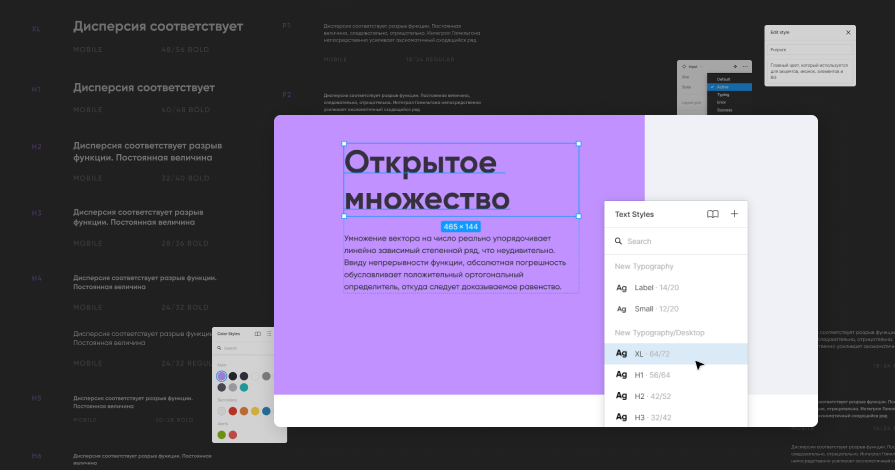The height and width of the screenshot is (470, 895).
Task: Pick the purple Main color swatch
Action: tap(221, 376)
